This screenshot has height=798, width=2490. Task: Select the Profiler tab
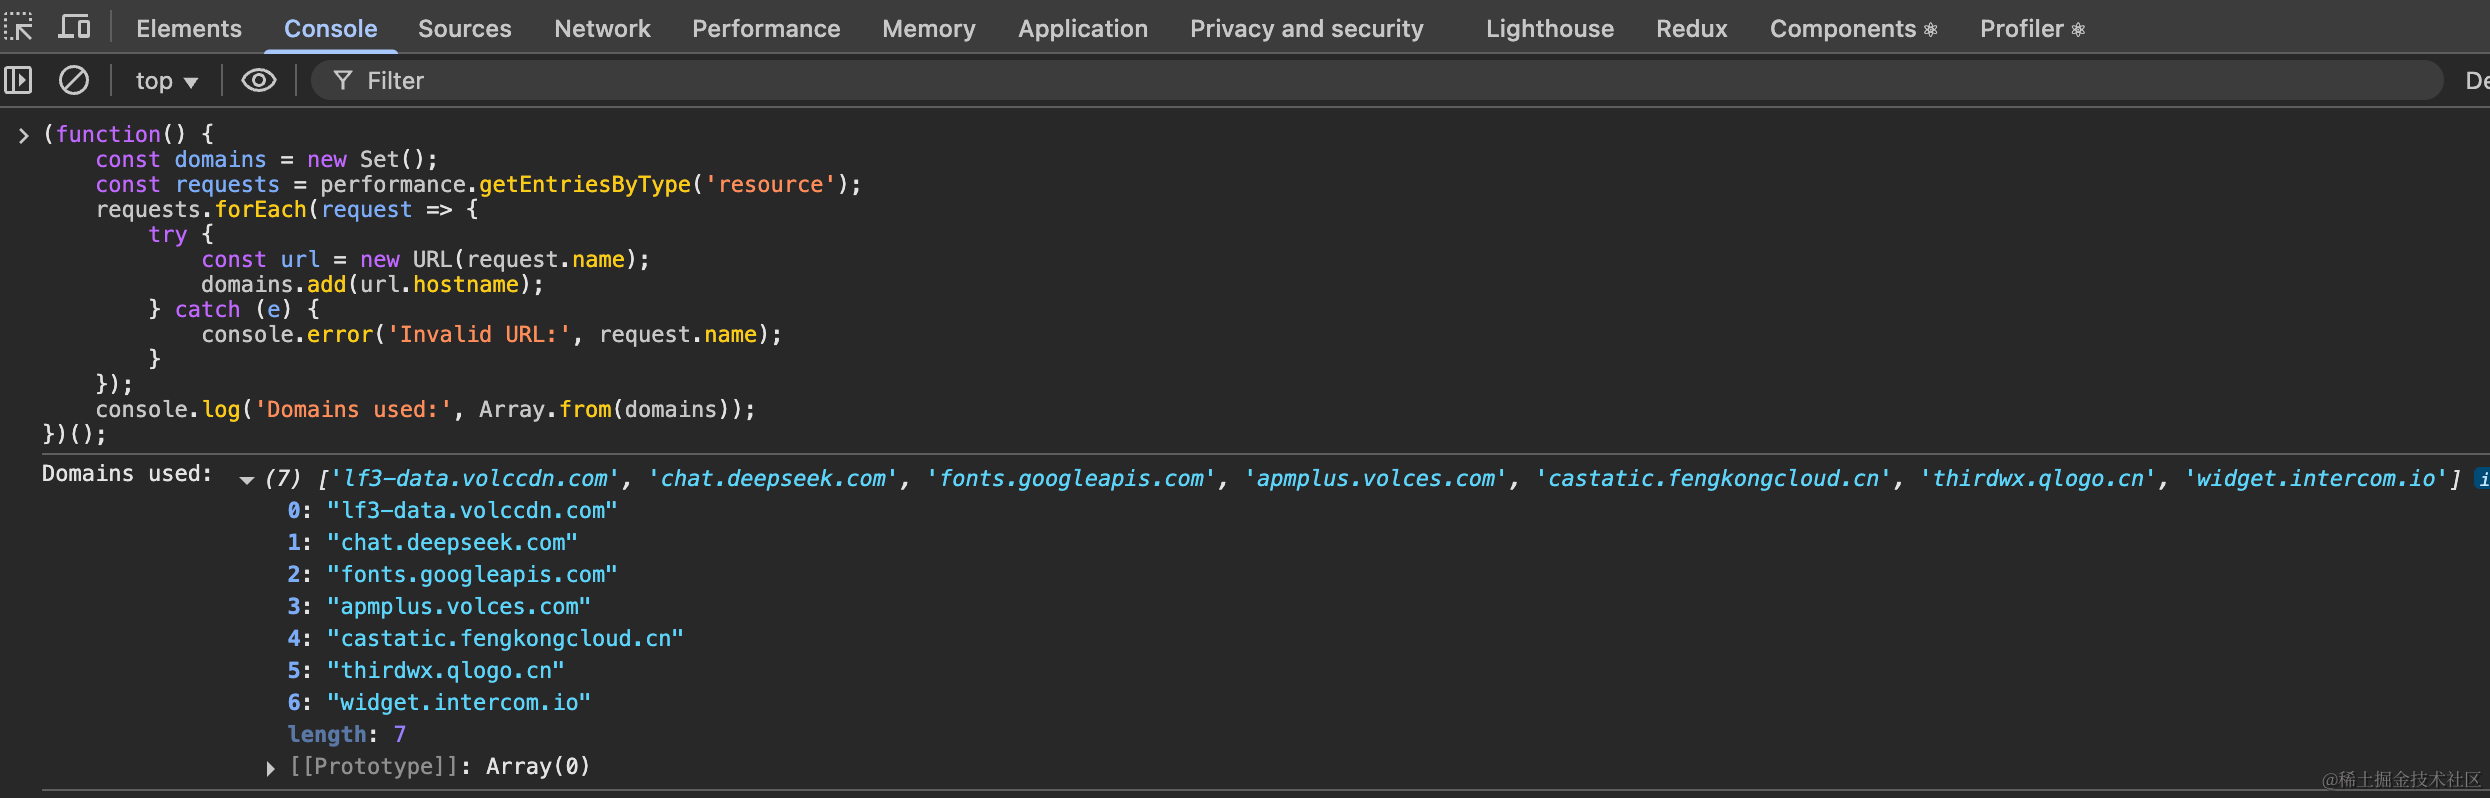pyautogui.click(x=2032, y=29)
